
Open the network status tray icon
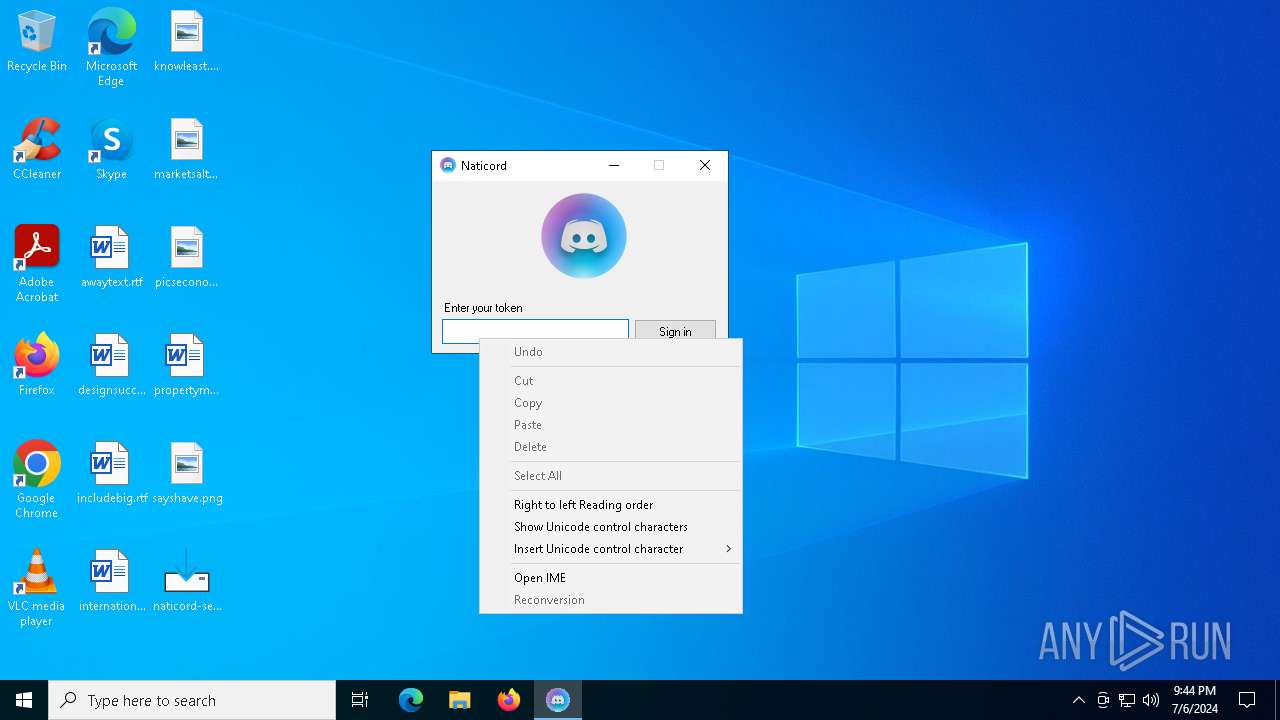pos(1127,700)
